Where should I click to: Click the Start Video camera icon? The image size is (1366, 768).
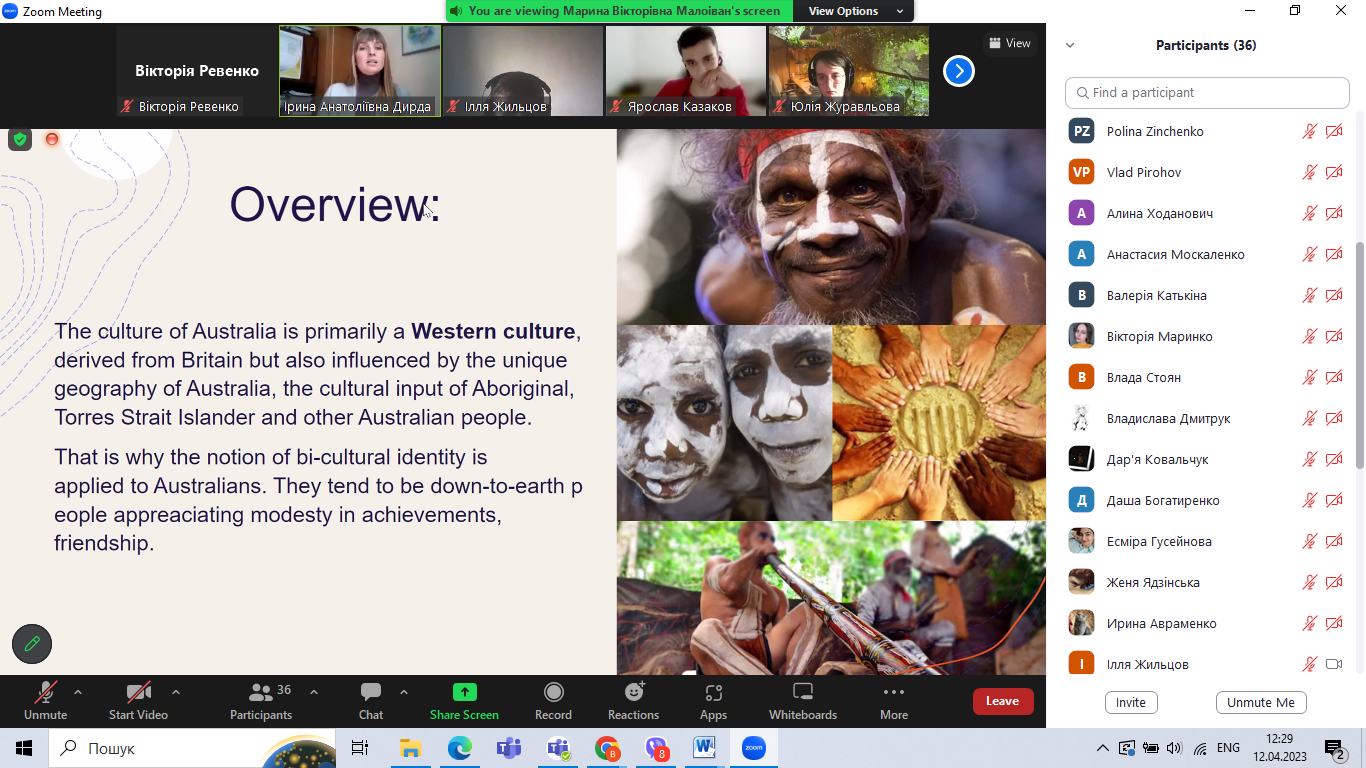(138, 692)
